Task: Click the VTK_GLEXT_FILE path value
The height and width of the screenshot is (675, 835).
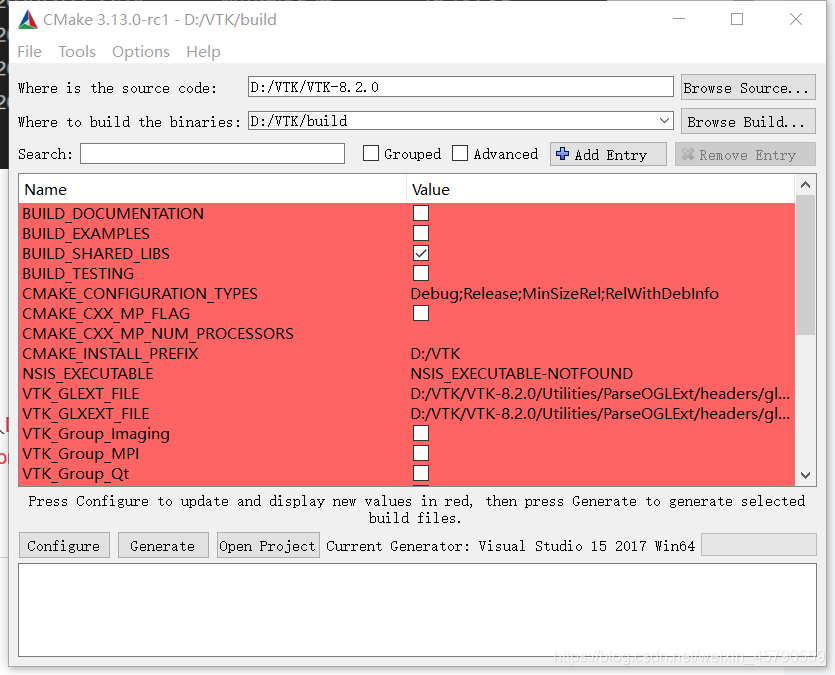Action: point(600,393)
